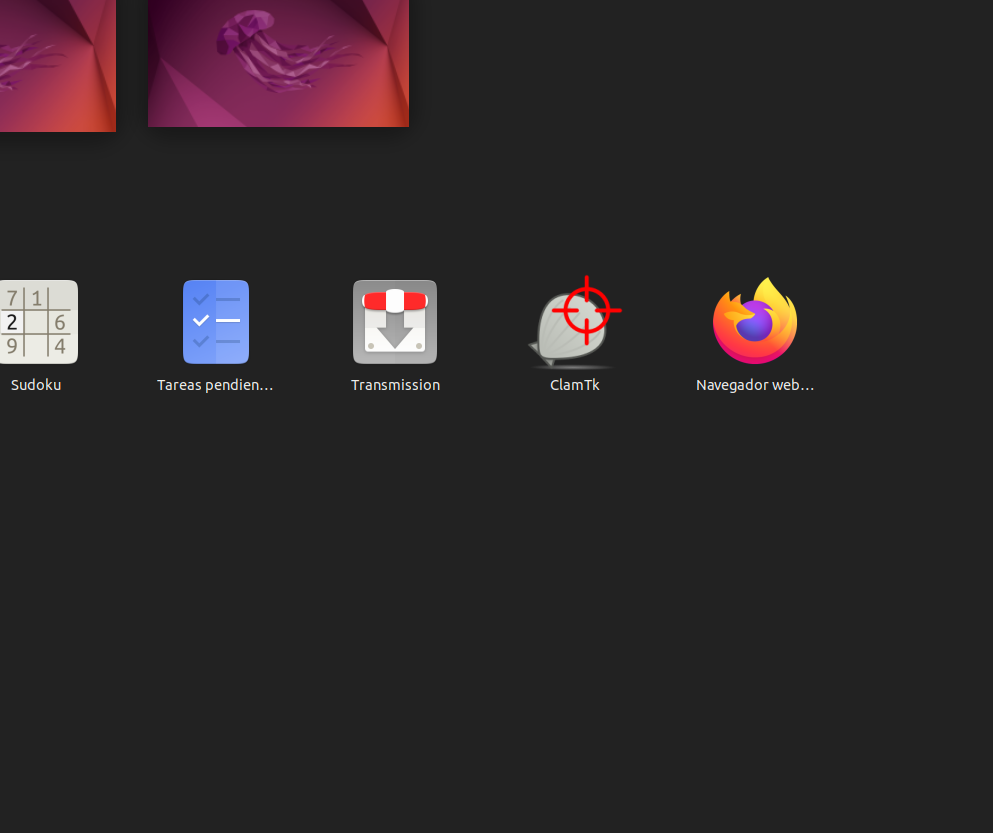Open the Transmission torrent client icon
This screenshot has width=993, height=833.
point(395,322)
